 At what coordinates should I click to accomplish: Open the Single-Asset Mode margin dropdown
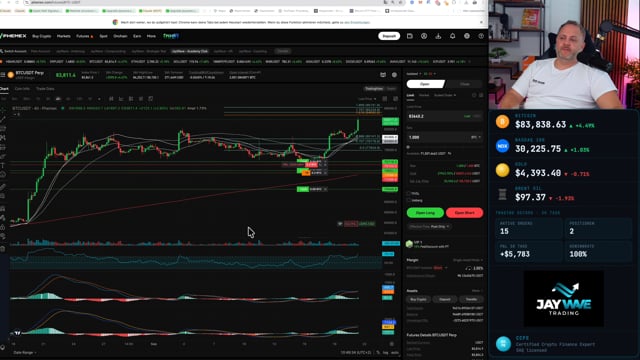pos(468,260)
